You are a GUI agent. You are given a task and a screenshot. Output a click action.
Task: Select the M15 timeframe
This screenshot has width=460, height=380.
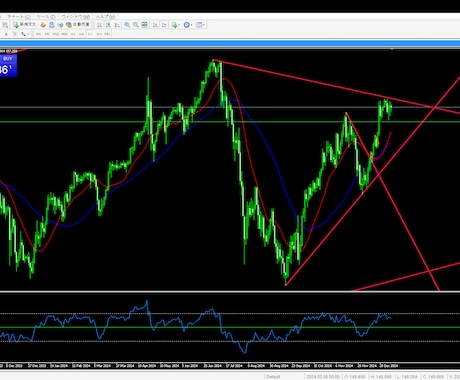tap(56, 34)
